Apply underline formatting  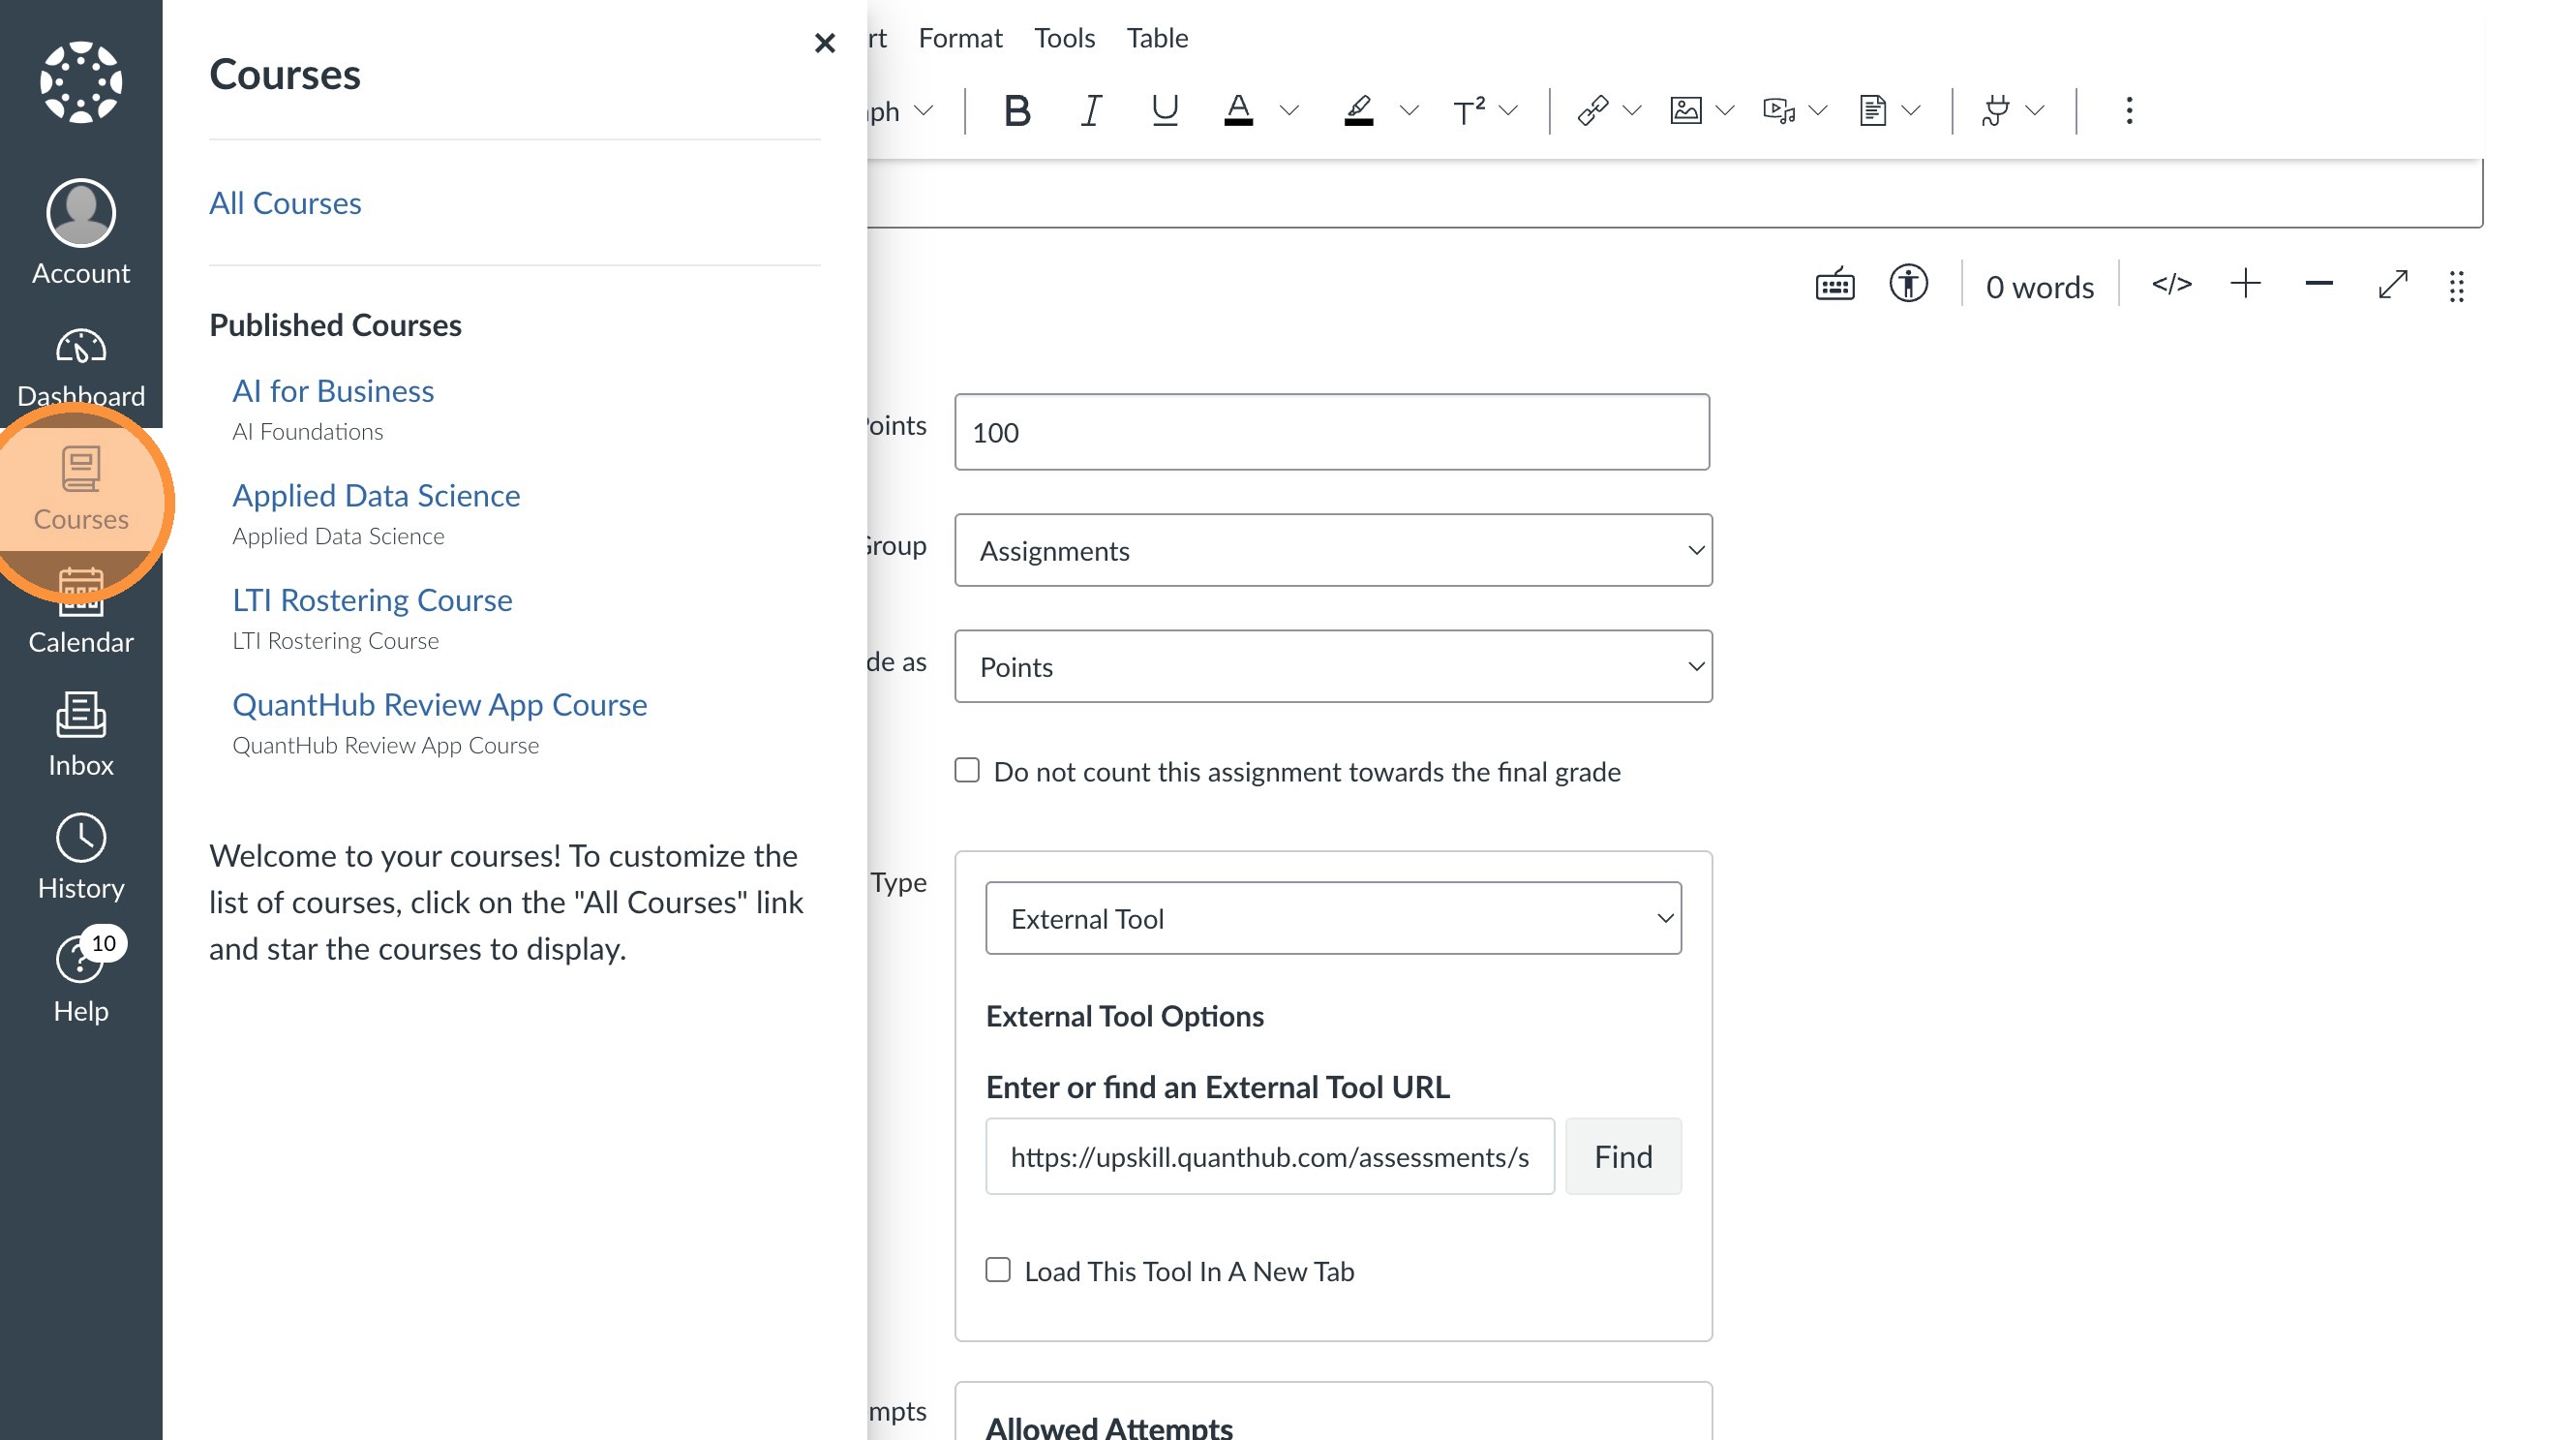[x=1164, y=110]
